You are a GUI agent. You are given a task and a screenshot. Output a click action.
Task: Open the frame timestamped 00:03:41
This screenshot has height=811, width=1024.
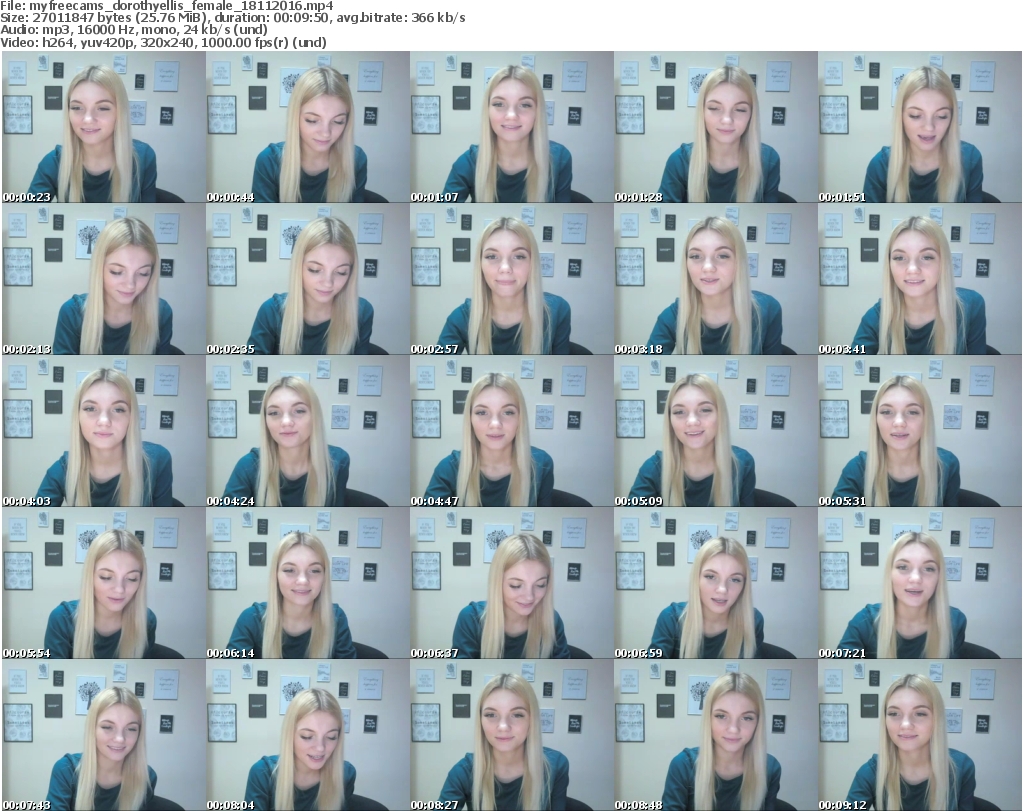point(918,279)
